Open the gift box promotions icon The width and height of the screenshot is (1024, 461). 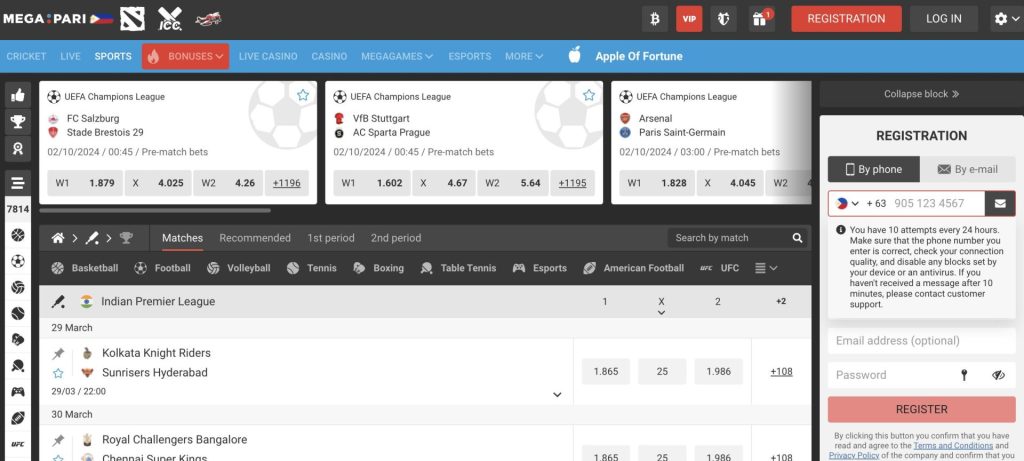click(x=762, y=19)
